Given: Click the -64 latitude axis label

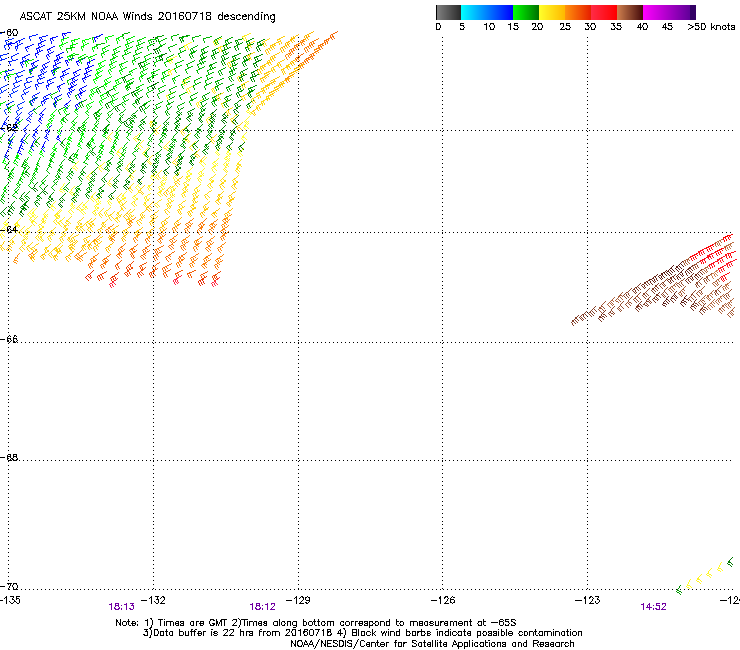Looking at the screenshot, I should (x=9, y=229).
